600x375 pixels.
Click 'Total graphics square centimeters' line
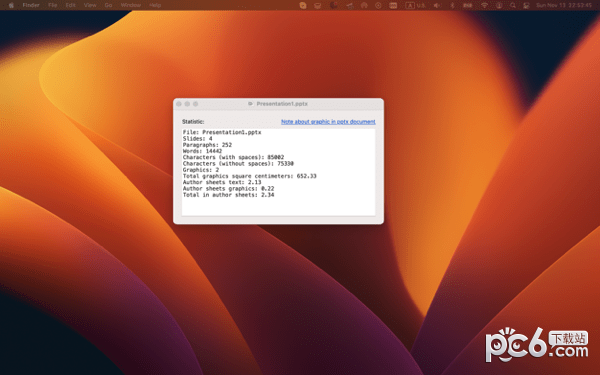pyautogui.click(x=249, y=176)
